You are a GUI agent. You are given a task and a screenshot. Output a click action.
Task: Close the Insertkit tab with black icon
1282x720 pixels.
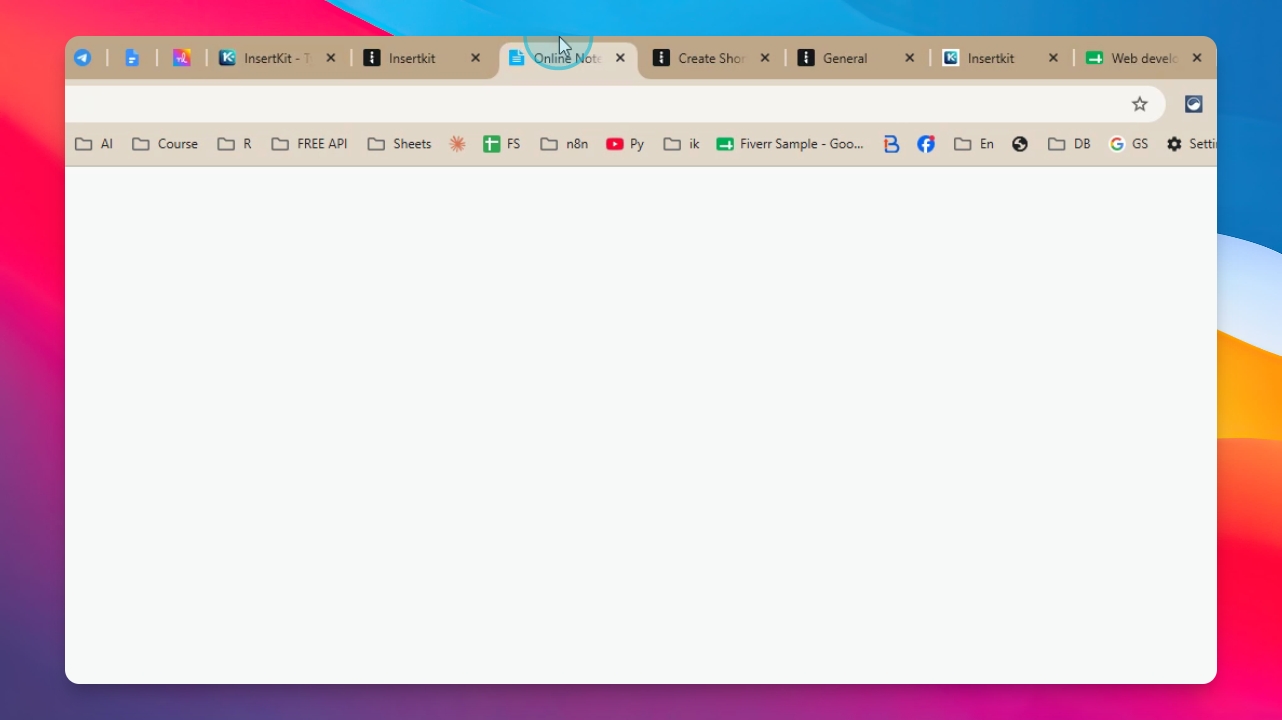click(x=475, y=58)
